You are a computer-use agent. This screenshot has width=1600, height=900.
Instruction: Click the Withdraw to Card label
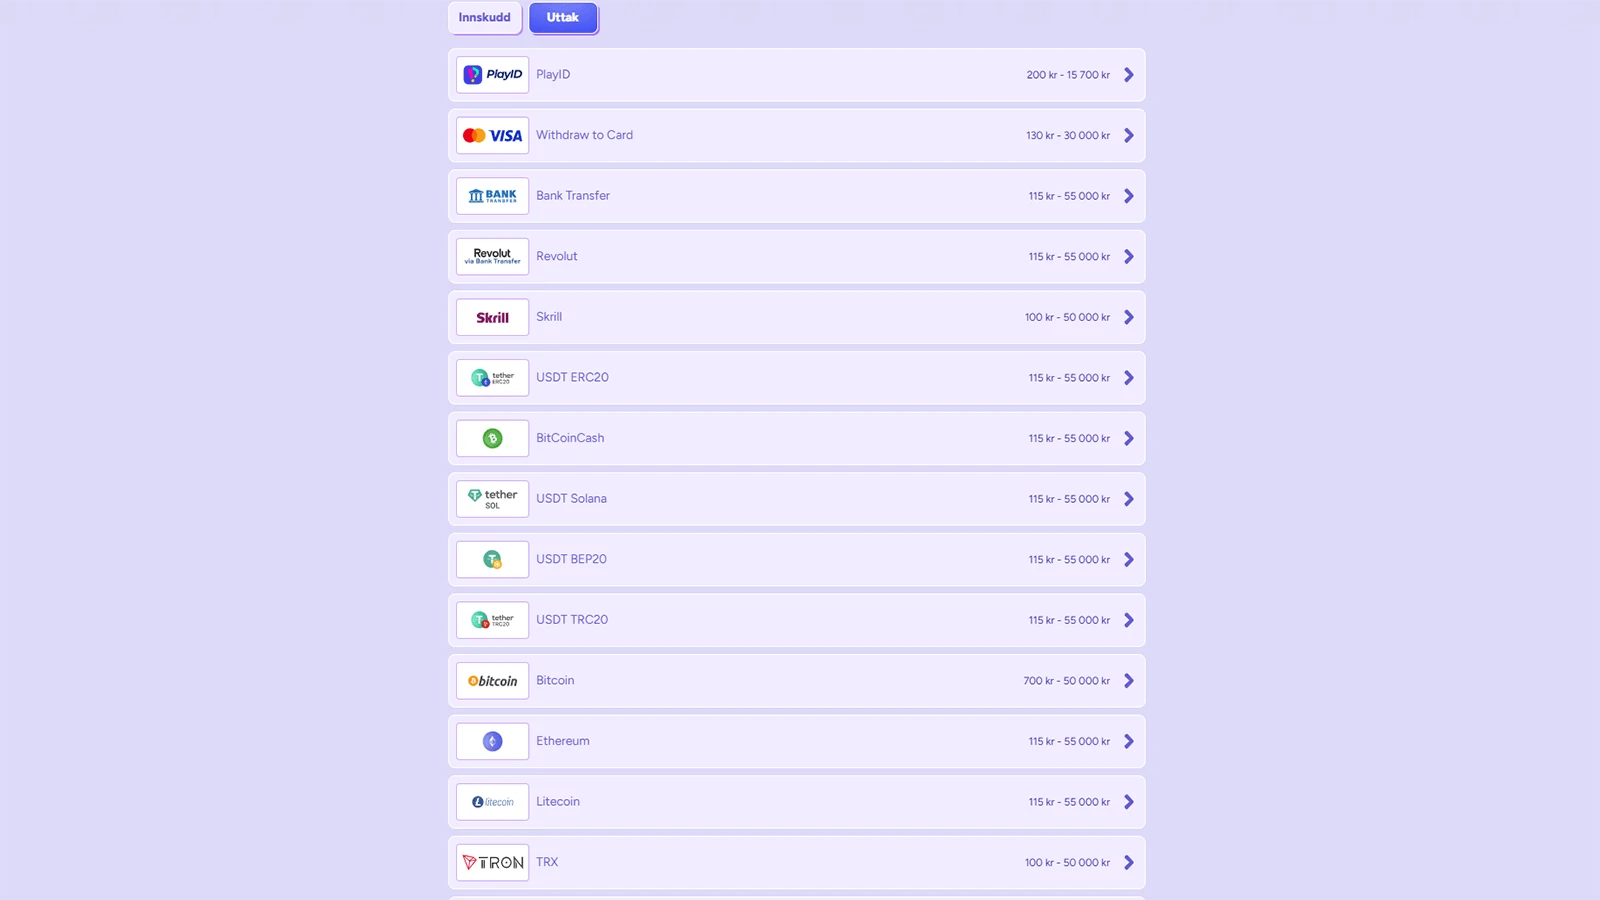[x=584, y=135]
